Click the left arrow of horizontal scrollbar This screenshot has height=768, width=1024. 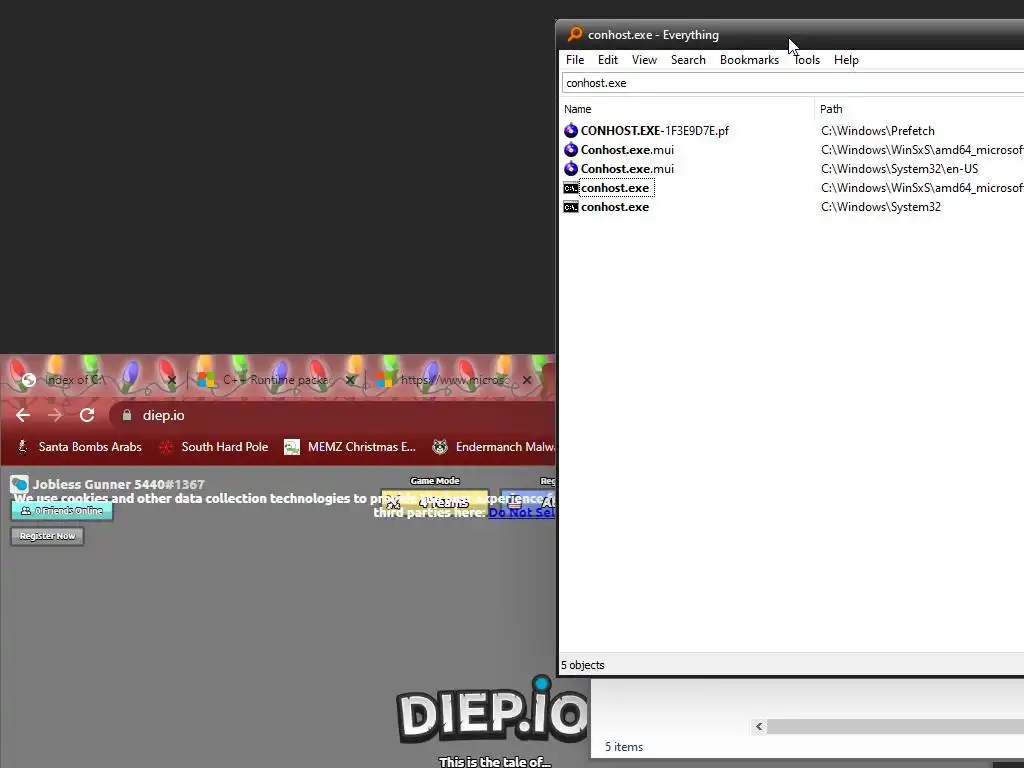[x=759, y=726]
